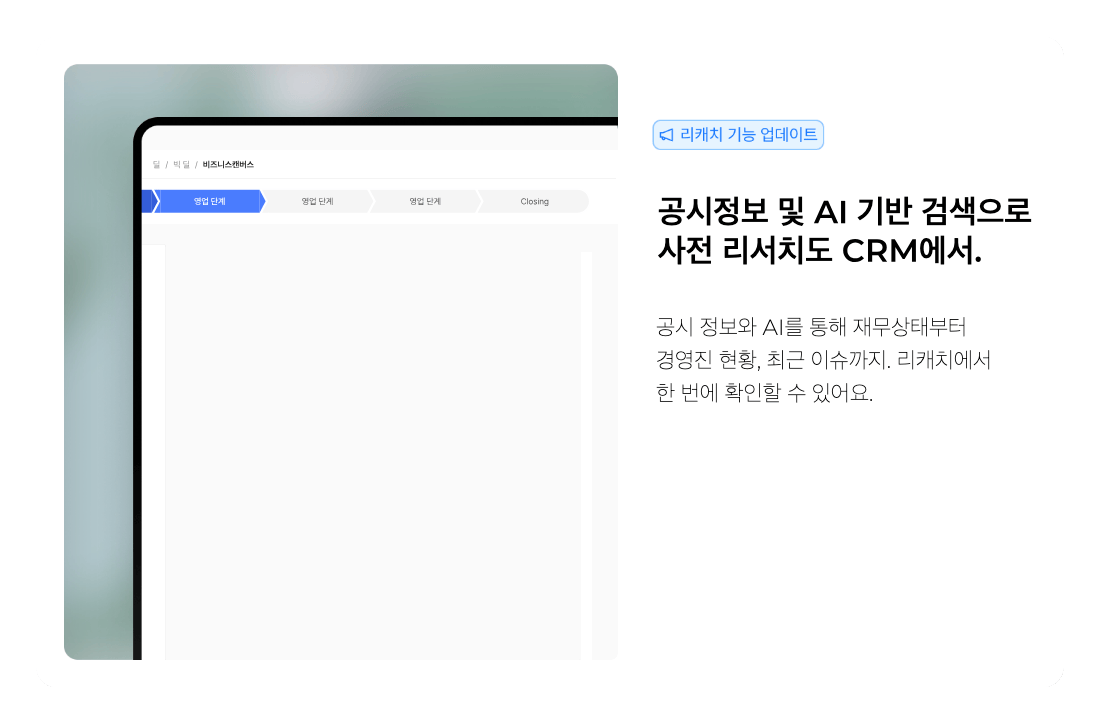This screenshot has width=1100, height=724.
Task: Select the highlighted blue 영업 단계 stage
Action: [209, 201]
